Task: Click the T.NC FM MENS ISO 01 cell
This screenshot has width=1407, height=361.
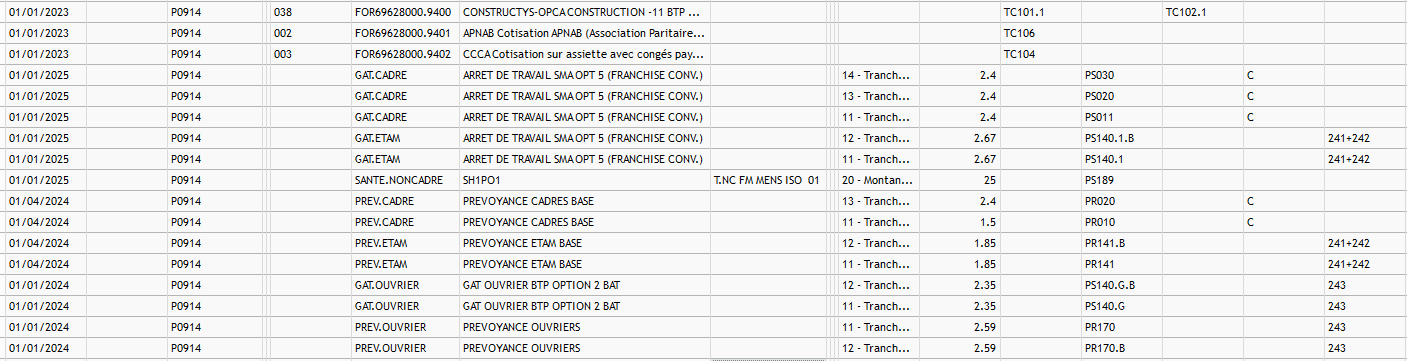Action: pyautogui.click(x=767, y=180)
